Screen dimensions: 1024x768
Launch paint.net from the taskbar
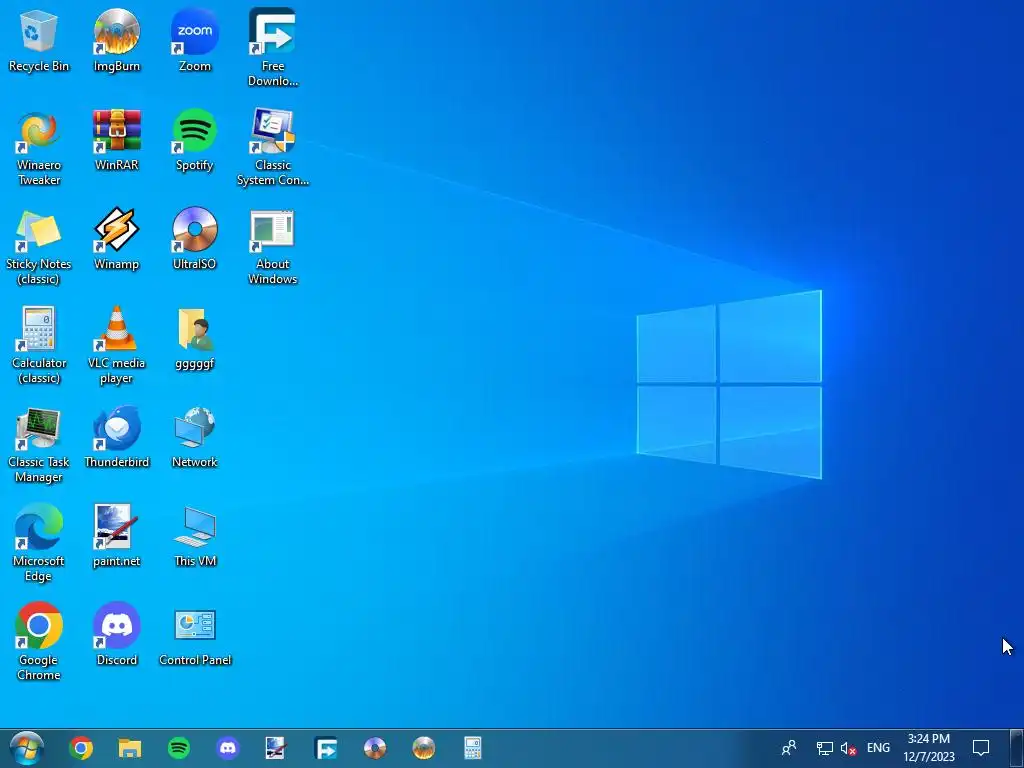point(276,748)
